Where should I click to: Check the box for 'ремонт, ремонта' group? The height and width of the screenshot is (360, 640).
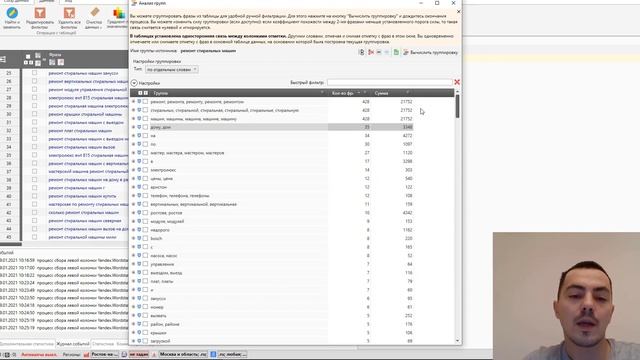point(145,102)
